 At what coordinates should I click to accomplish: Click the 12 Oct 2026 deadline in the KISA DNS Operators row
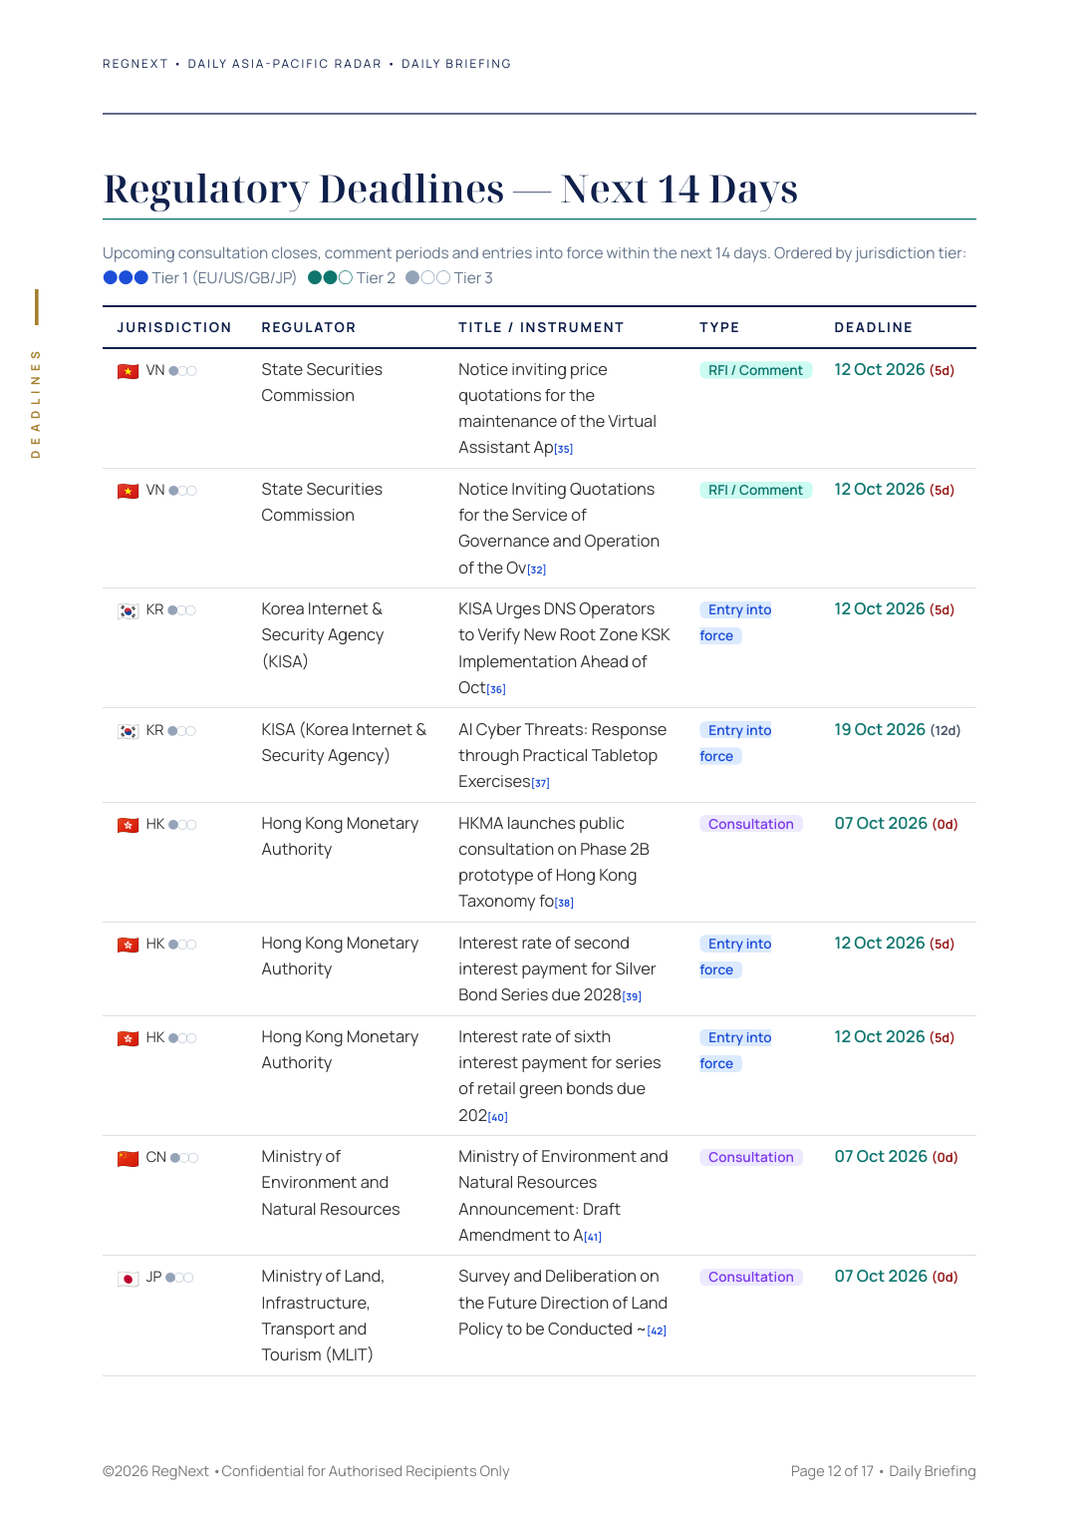894,609
